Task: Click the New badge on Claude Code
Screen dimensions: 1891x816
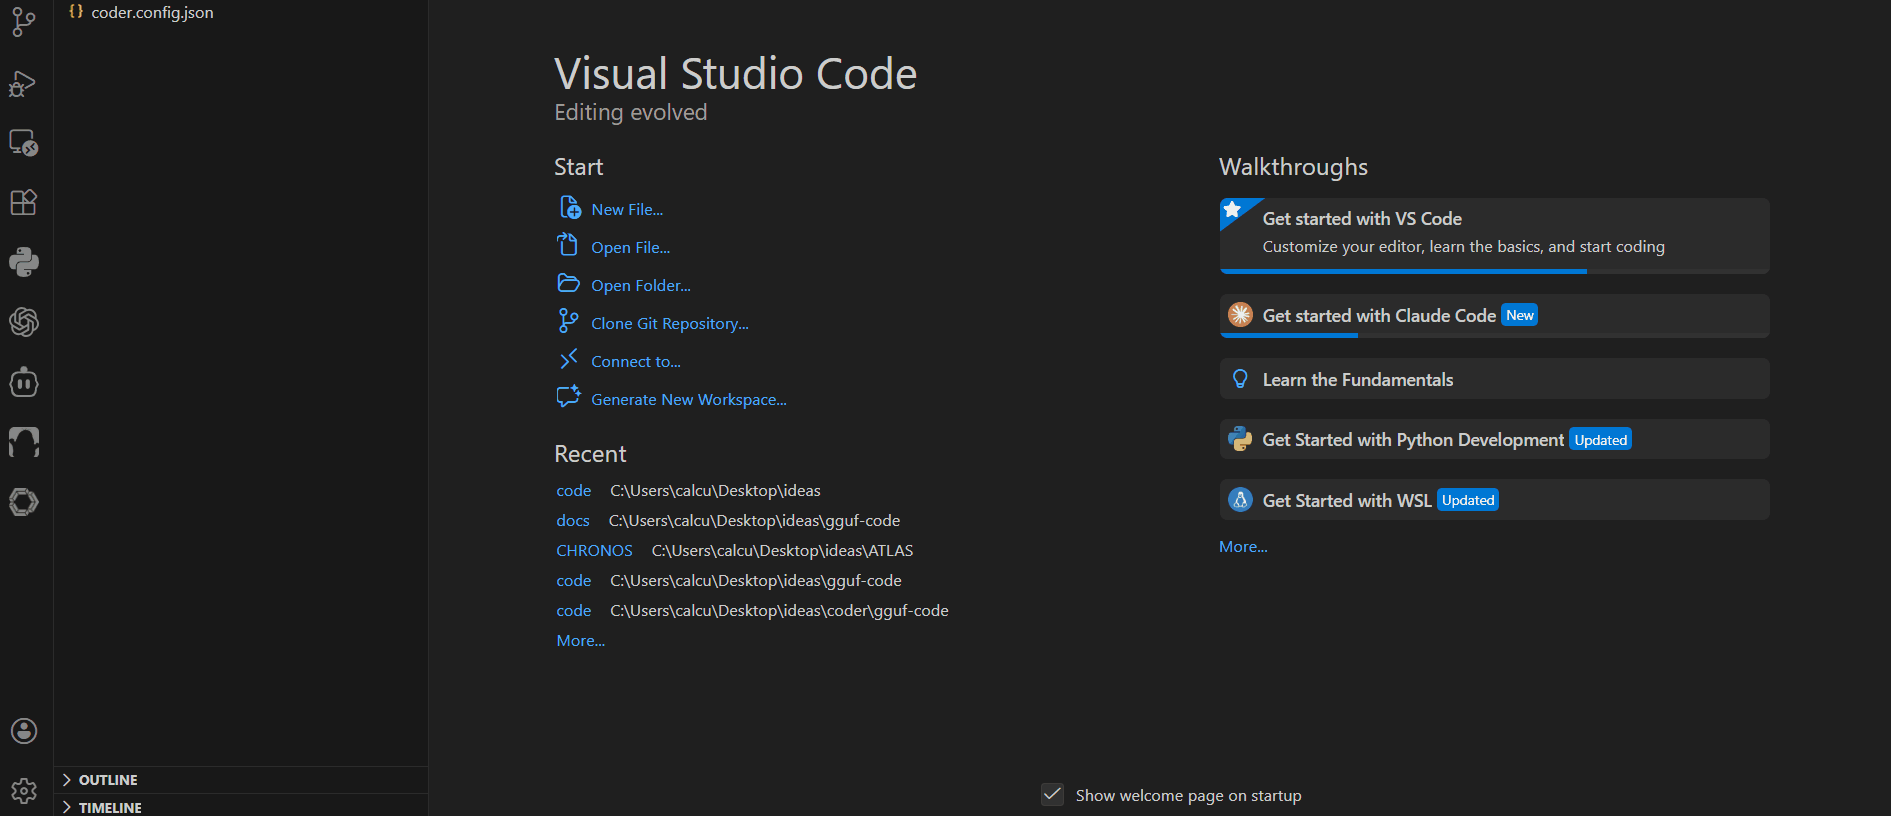Action: click(x=1519, y=315)
